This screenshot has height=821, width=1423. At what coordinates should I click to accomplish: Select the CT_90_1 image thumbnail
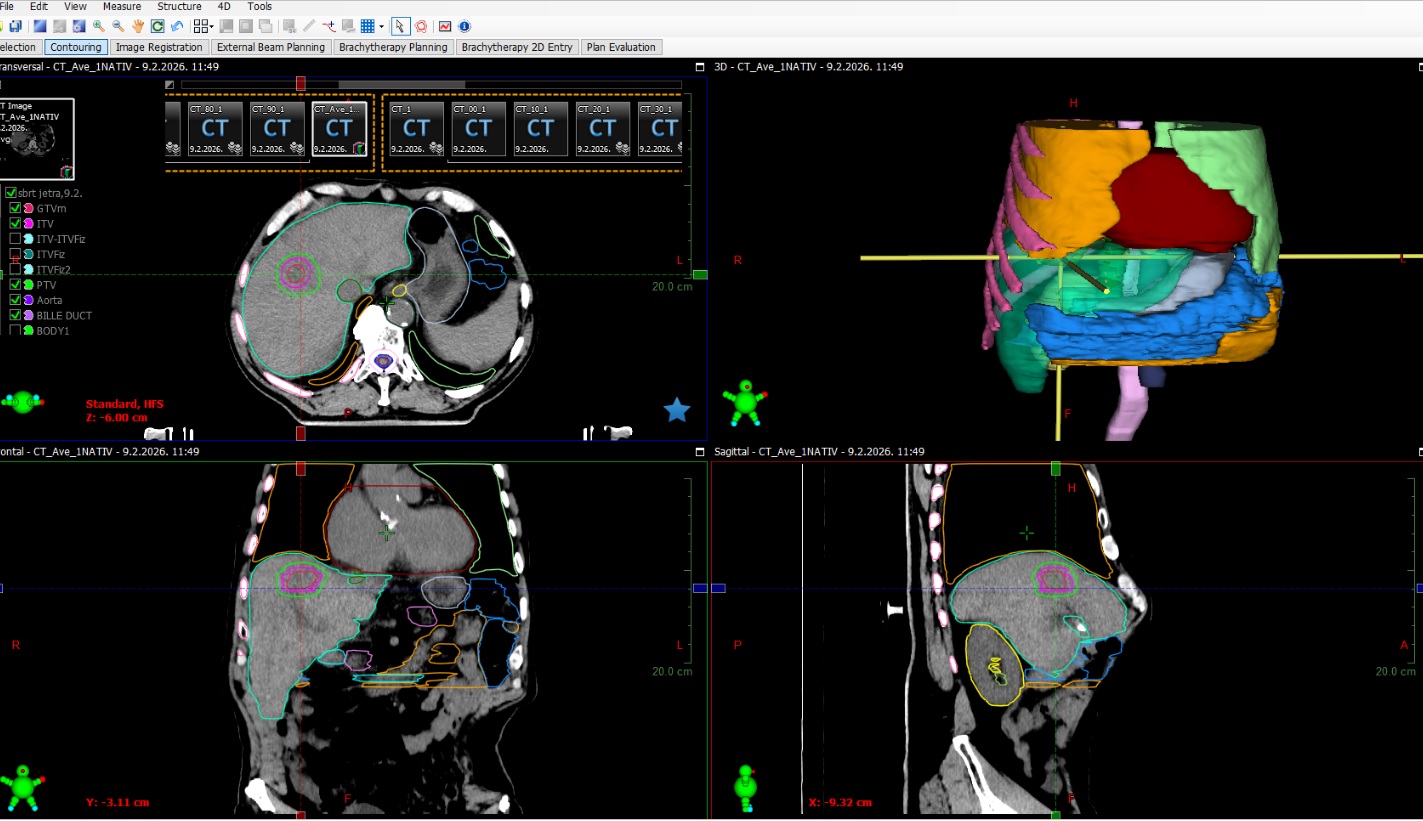(x=277, y=129)
